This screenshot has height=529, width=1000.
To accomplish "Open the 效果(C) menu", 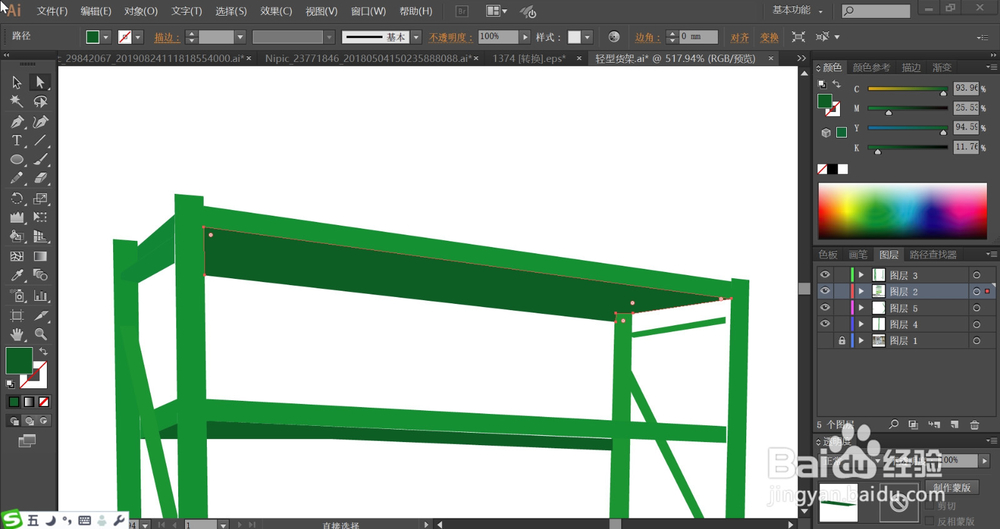I will point(276,11).
